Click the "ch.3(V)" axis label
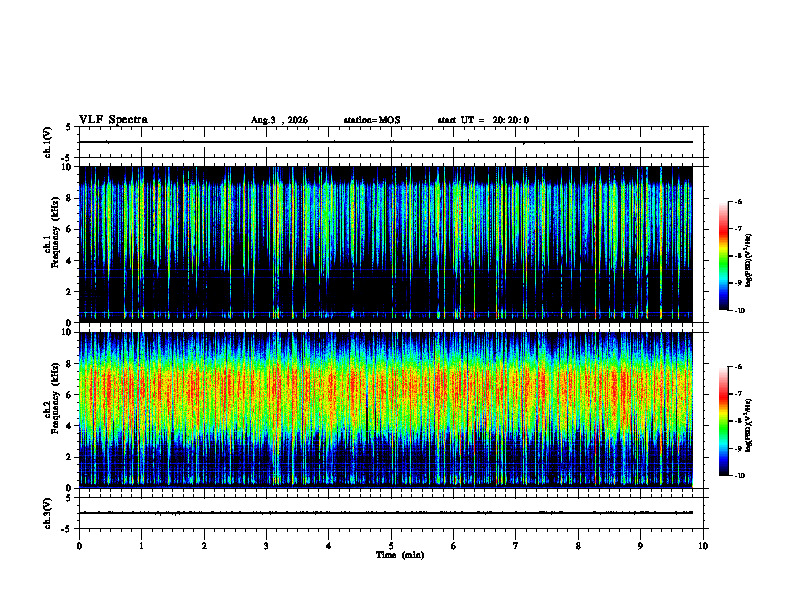The width and height of the screenshot is (792, 612). pyautogui.click(x=47, y=513)
